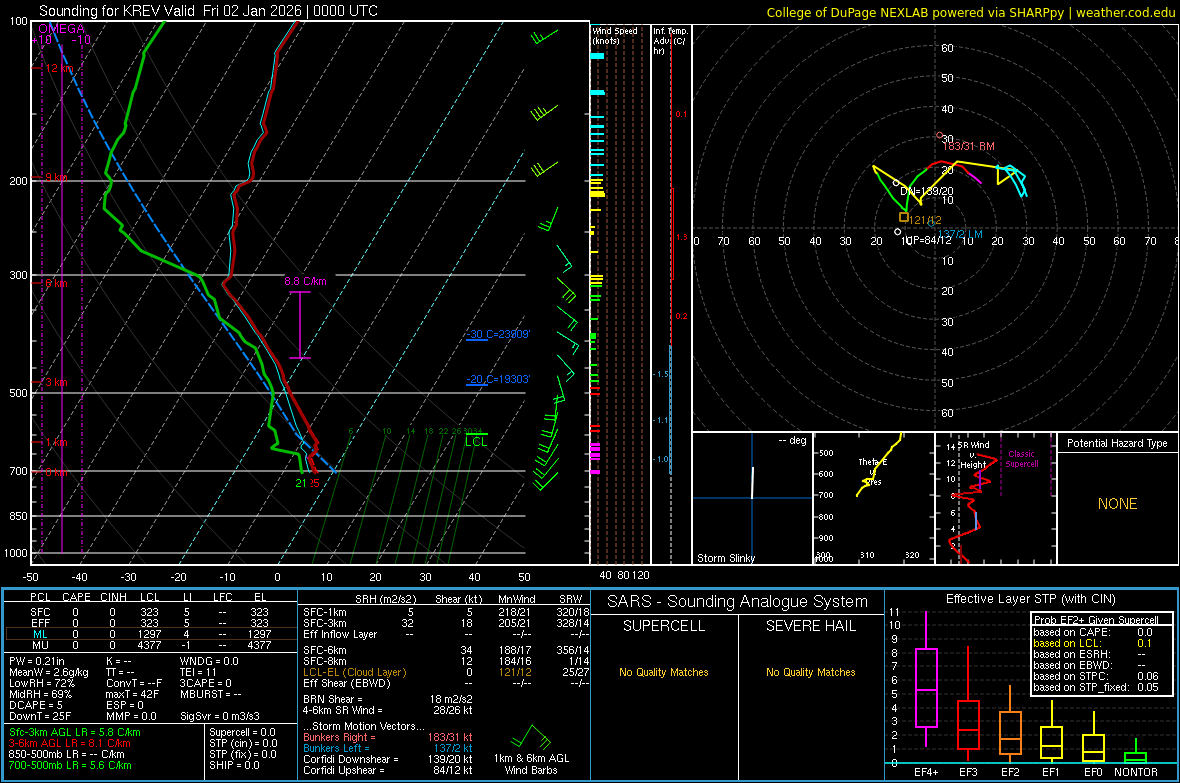Image resolution: width=1180 pixels, height=783 pixels.
Task: Click the green LCL label on the skew-T
Action: [476, 442]
